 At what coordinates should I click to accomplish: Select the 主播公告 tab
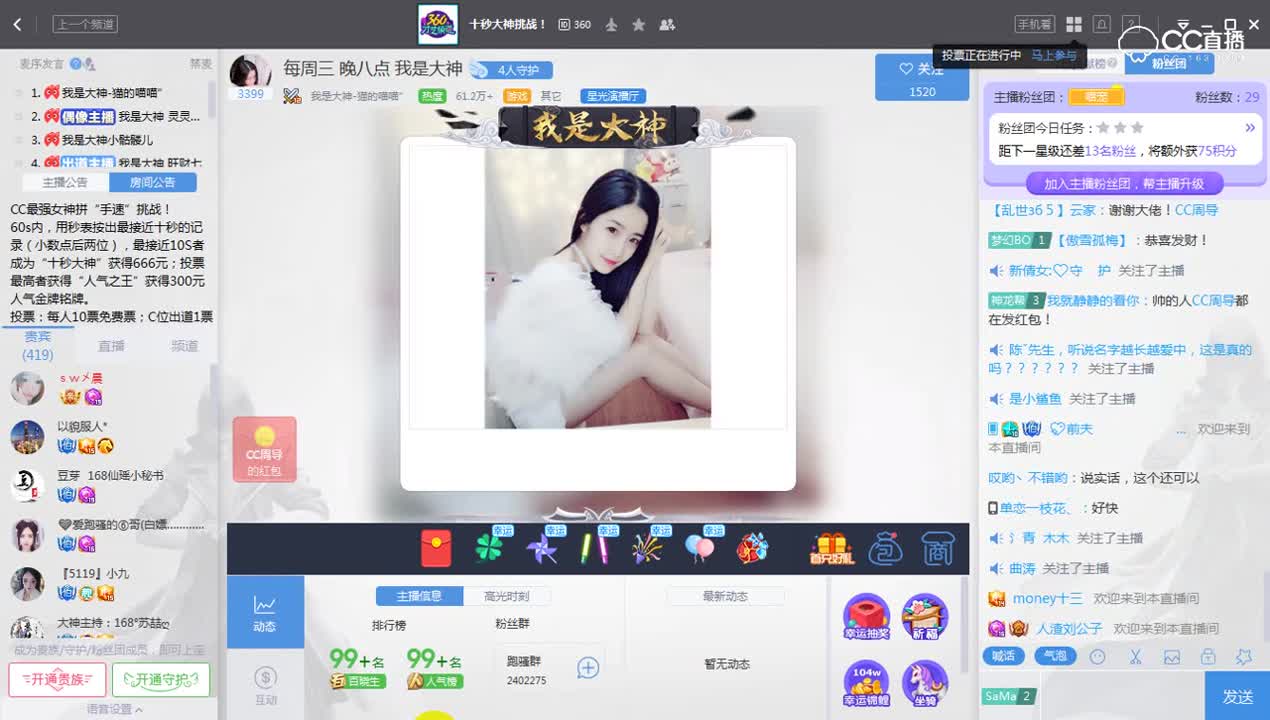point(65,182)
